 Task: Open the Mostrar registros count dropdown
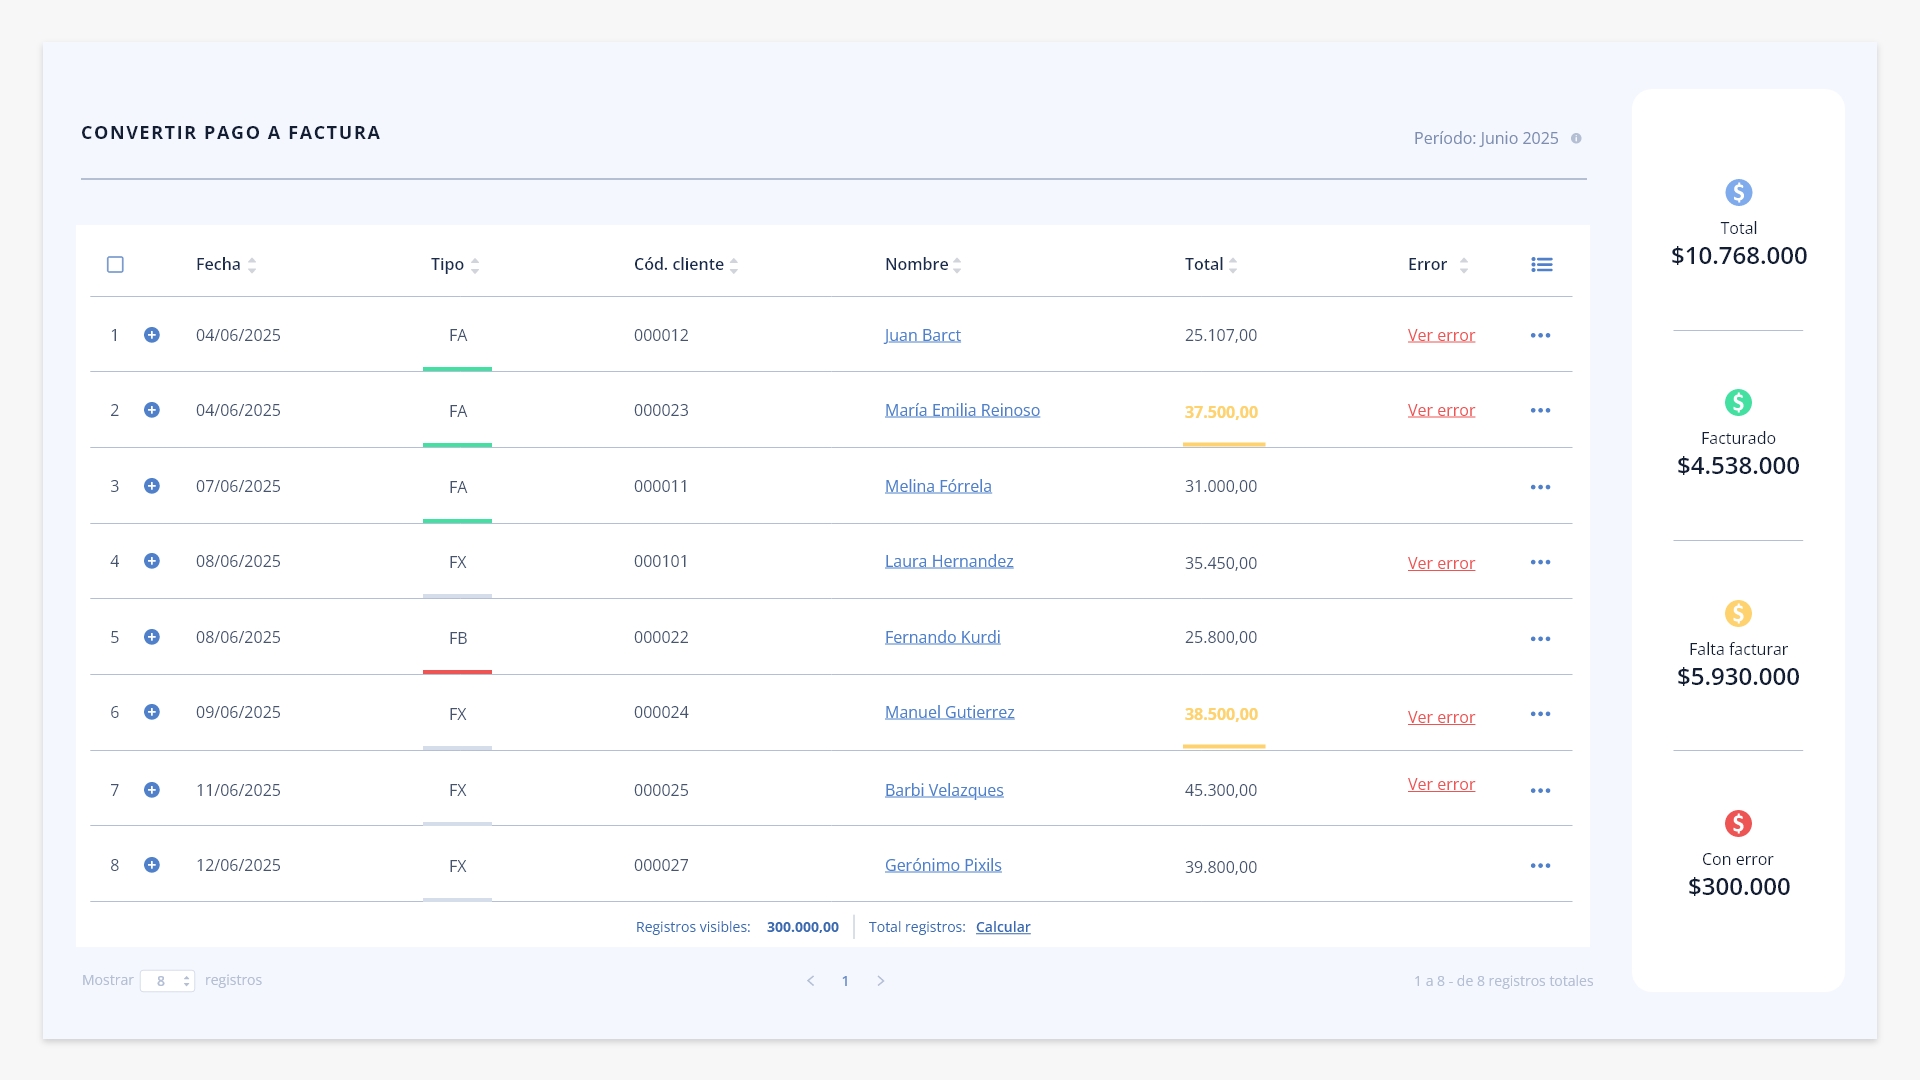click(x=167, y=981)
